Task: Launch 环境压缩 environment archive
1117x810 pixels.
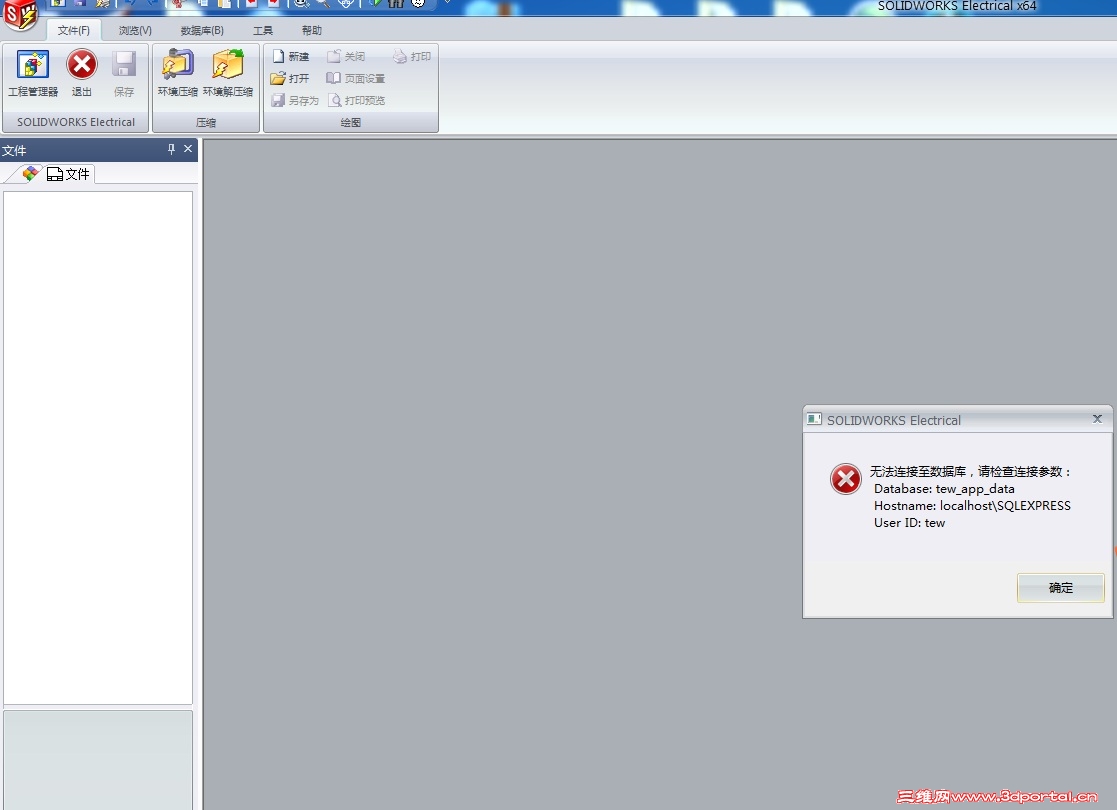Action: 177,73
